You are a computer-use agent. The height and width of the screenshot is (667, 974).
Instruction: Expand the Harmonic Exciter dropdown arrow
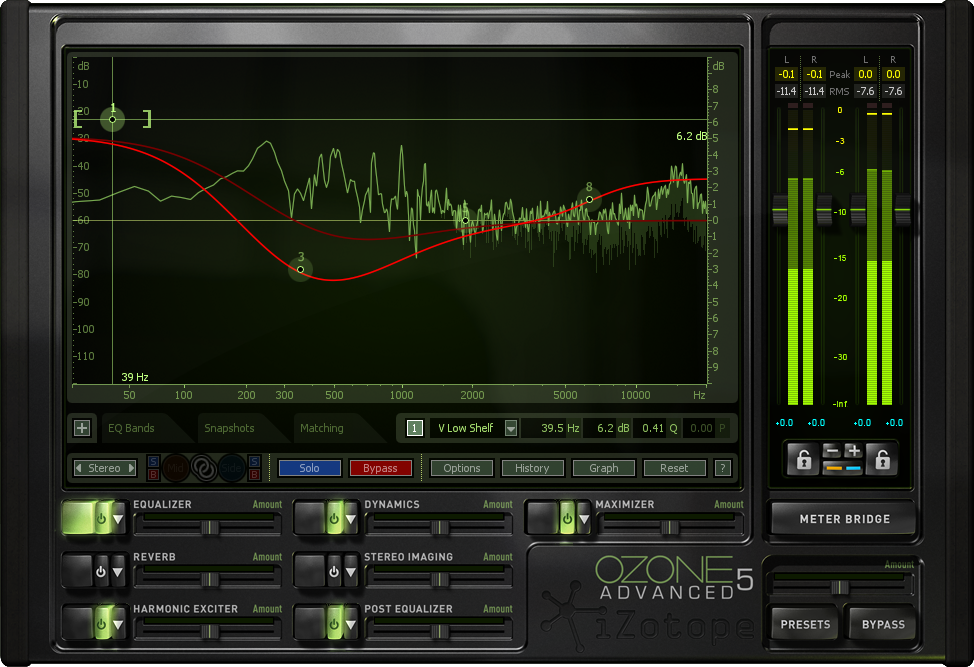[x=118, y=624]
